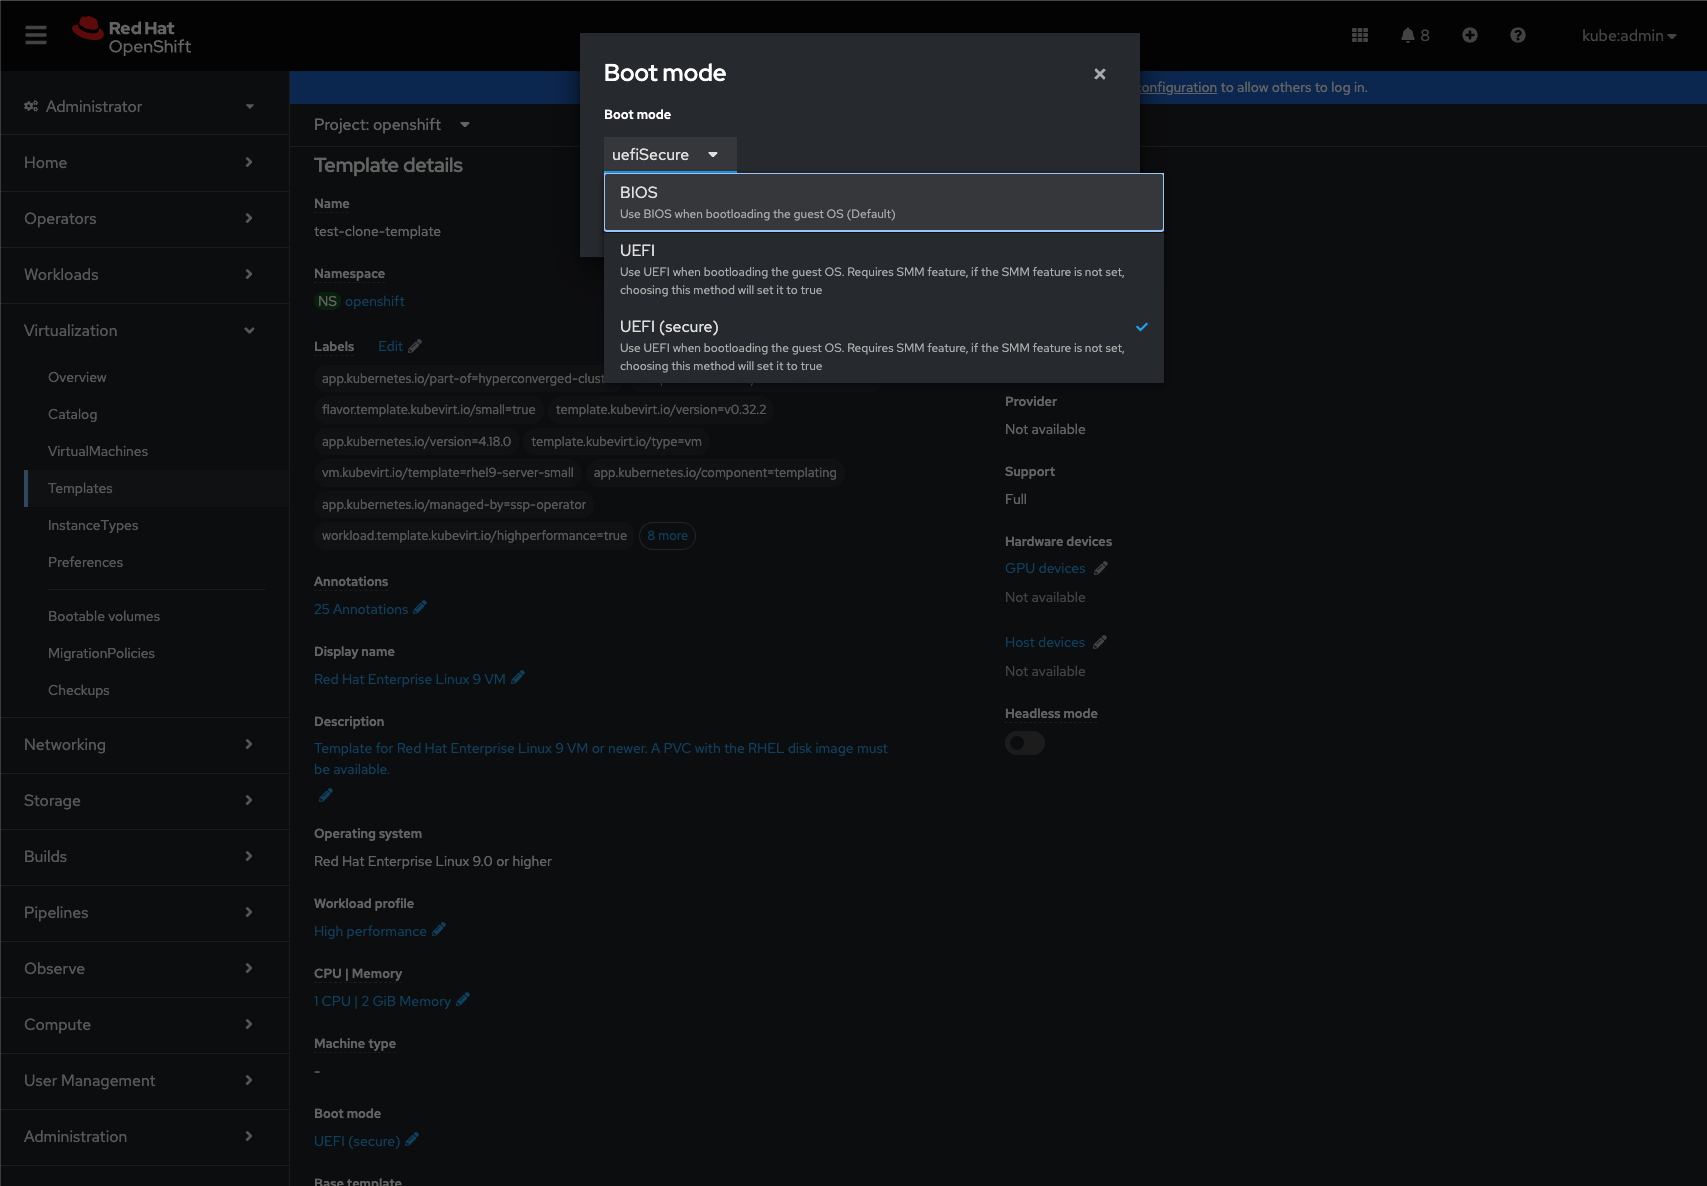Screen dimensions: 1707x1186
Task: Edit CPU and Memory pencil icon
Action: (x=463, y=1000)
